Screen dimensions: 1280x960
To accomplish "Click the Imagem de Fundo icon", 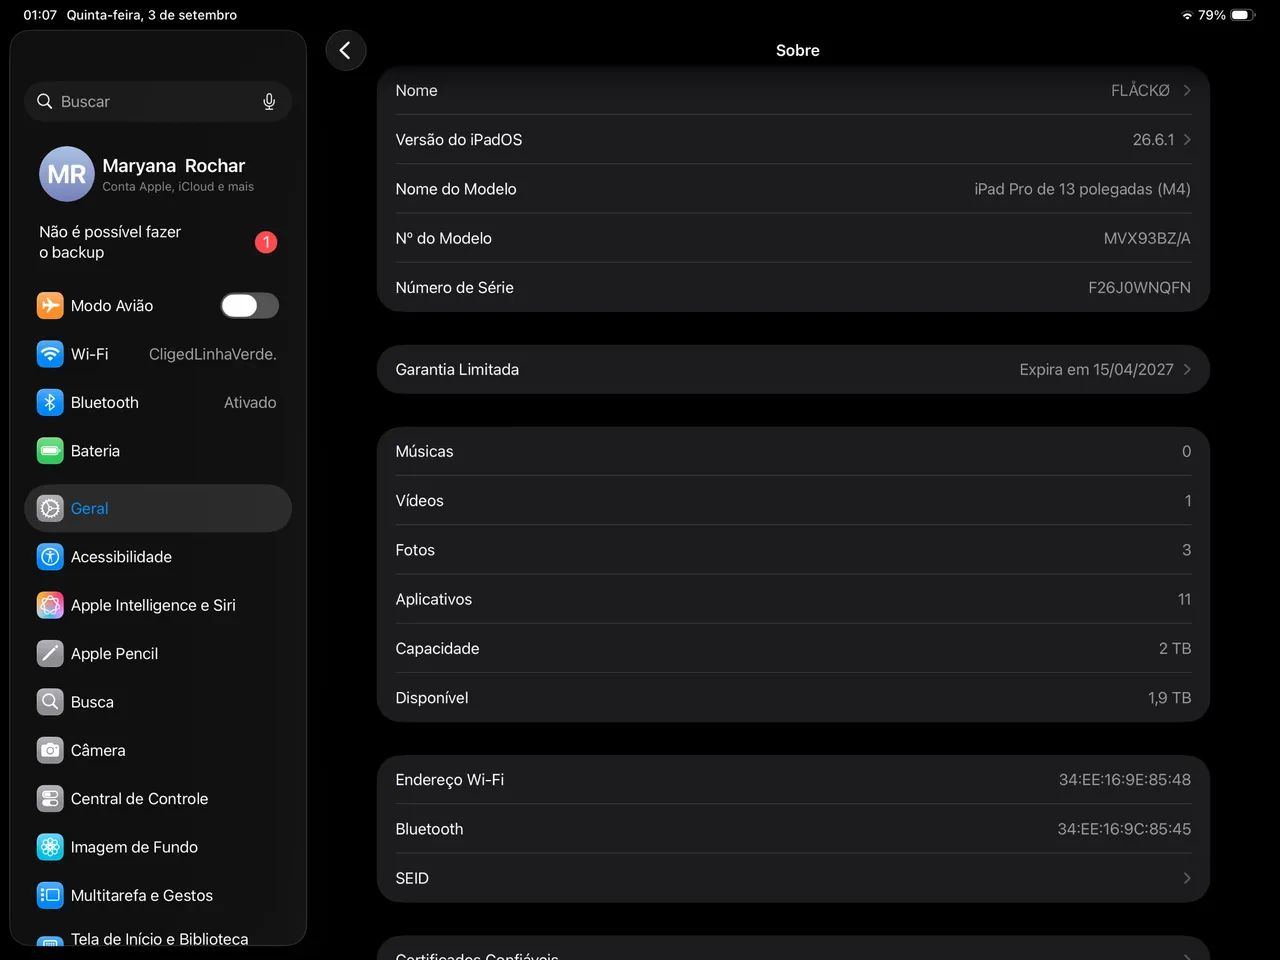I will click(x=50, y=847).
